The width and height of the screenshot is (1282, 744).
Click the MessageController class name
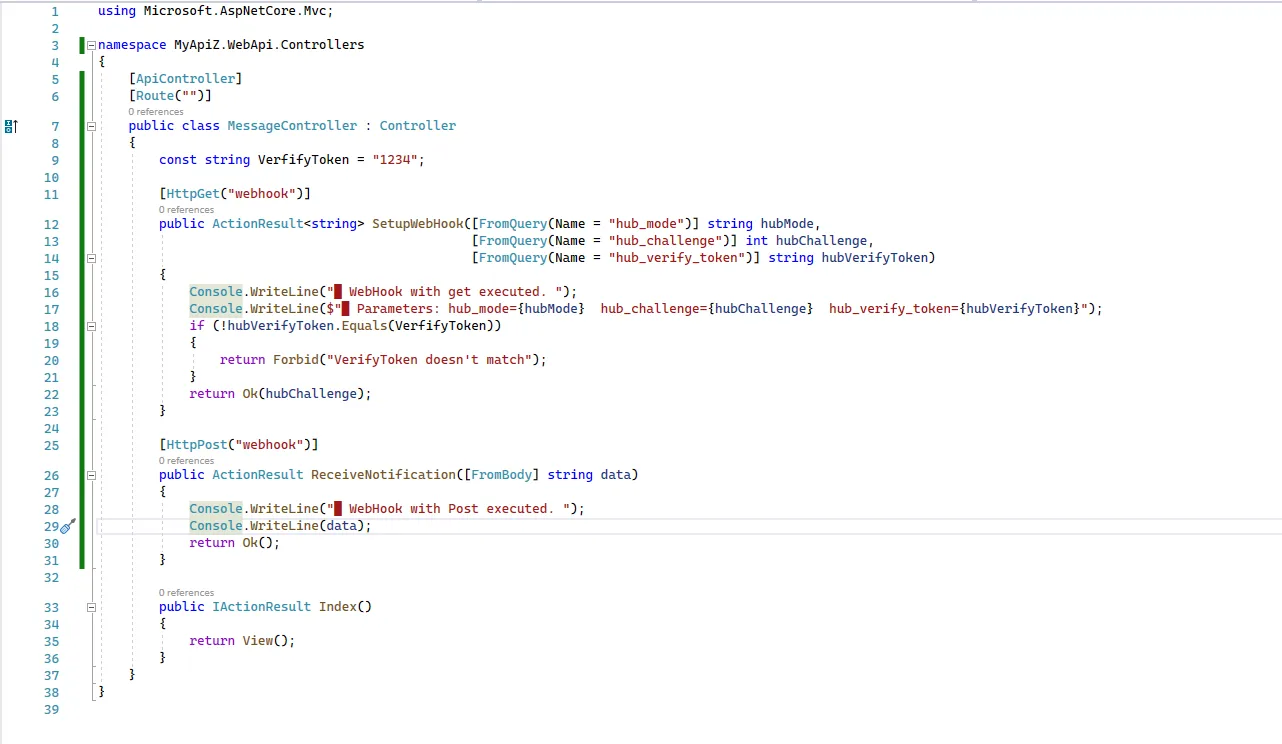[292, 126]
